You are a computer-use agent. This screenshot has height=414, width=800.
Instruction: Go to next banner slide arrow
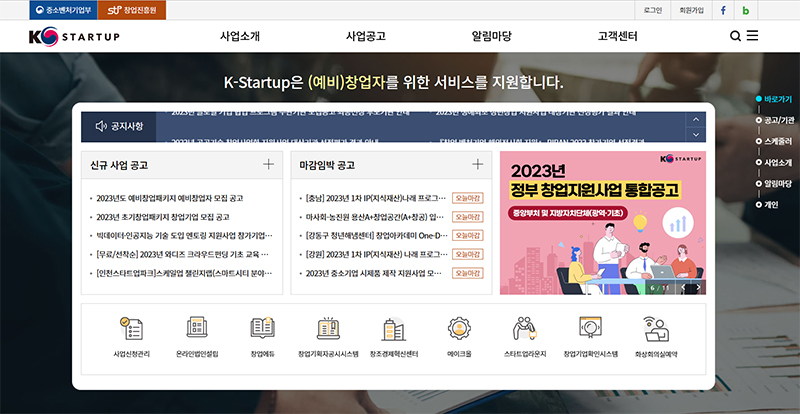pos(697,288)
